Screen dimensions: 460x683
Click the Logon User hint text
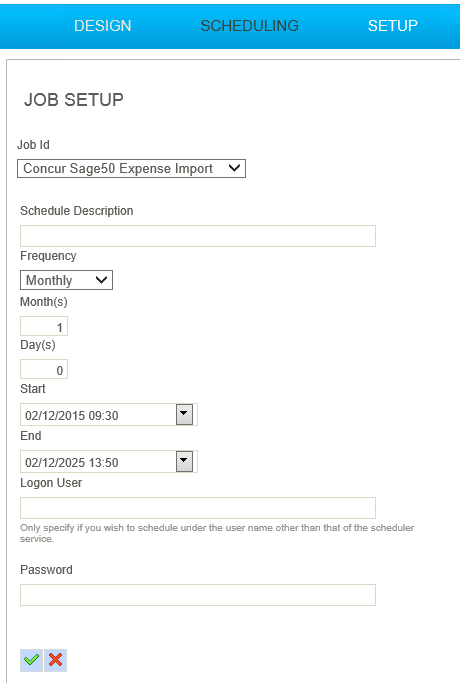[217, 533]
